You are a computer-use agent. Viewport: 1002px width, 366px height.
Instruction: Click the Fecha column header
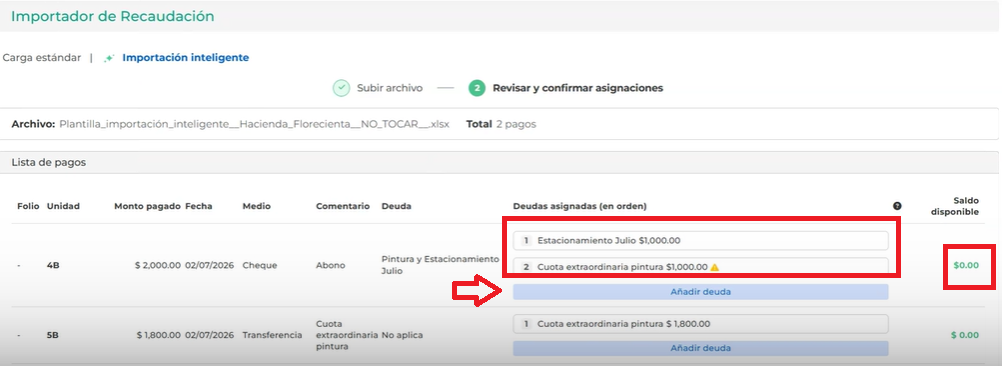[199, 206]
